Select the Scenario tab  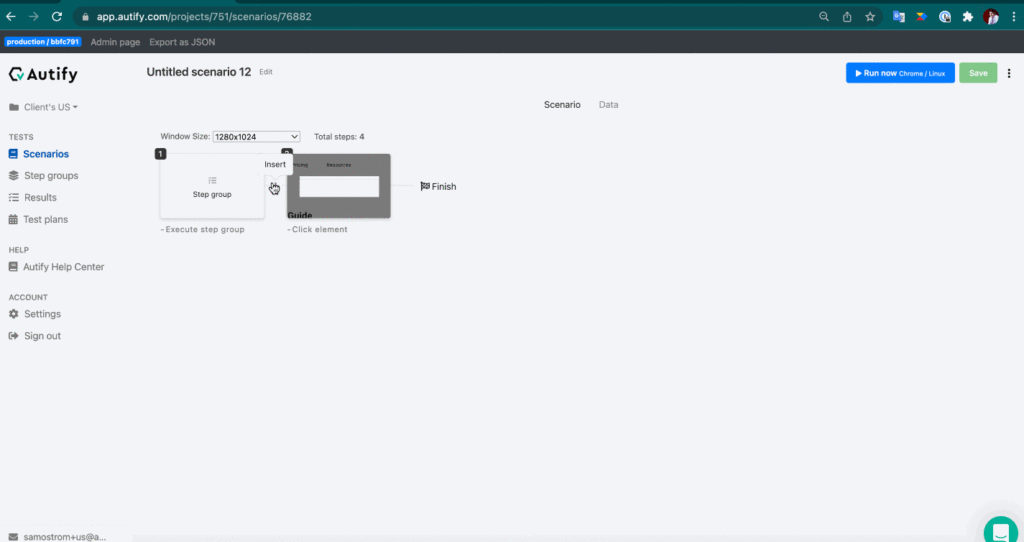[562, 105]
